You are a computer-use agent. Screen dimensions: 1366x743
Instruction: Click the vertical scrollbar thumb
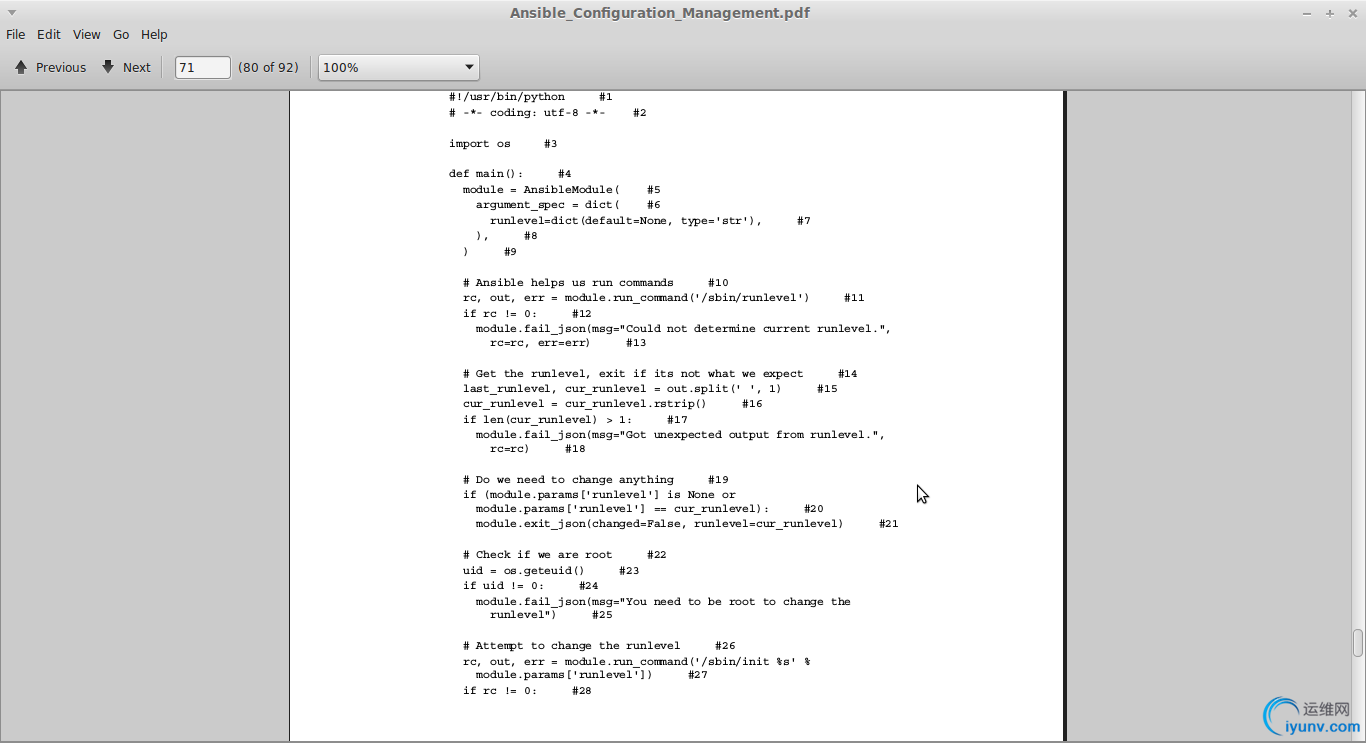(x=1357, y=642)
